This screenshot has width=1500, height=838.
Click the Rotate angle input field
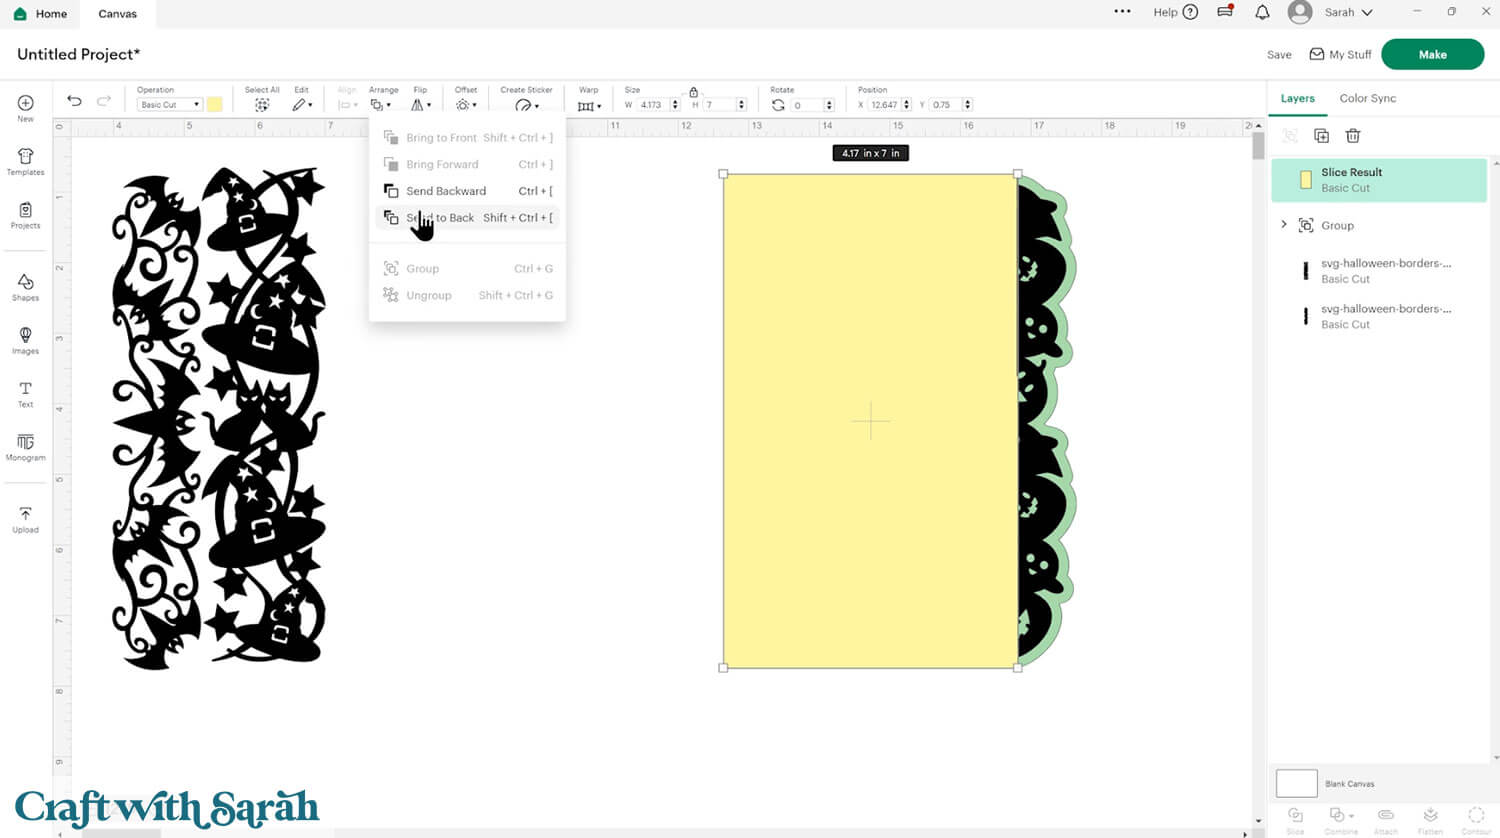click(x=806, y=105)
